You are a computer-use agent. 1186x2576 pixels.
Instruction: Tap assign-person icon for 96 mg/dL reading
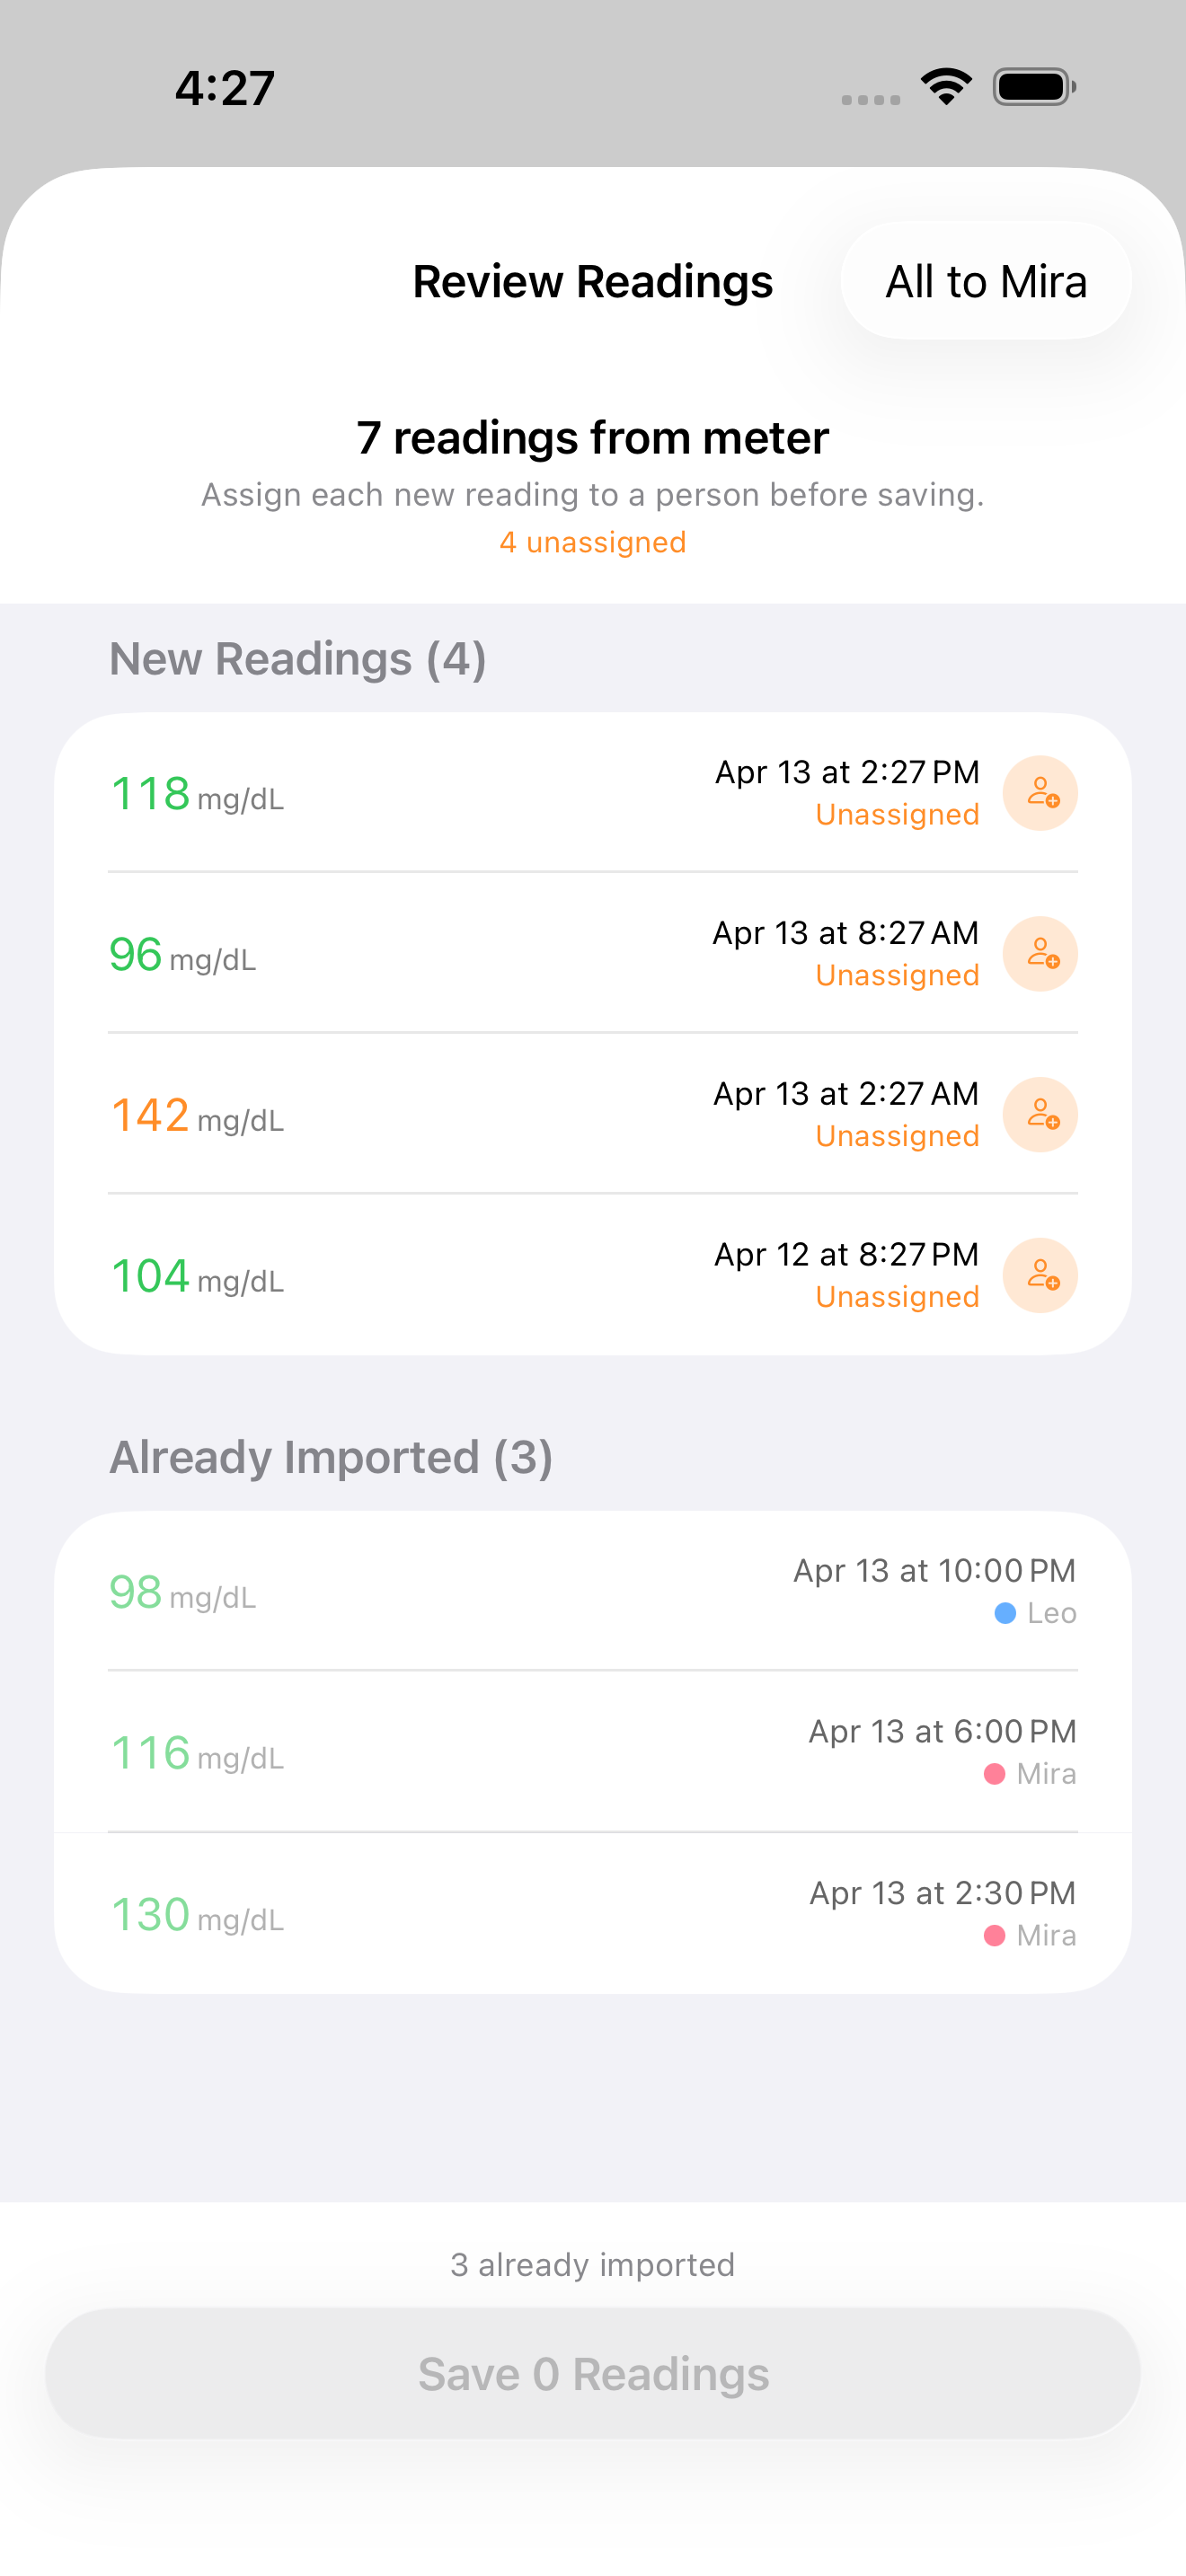pos(1040,954)
